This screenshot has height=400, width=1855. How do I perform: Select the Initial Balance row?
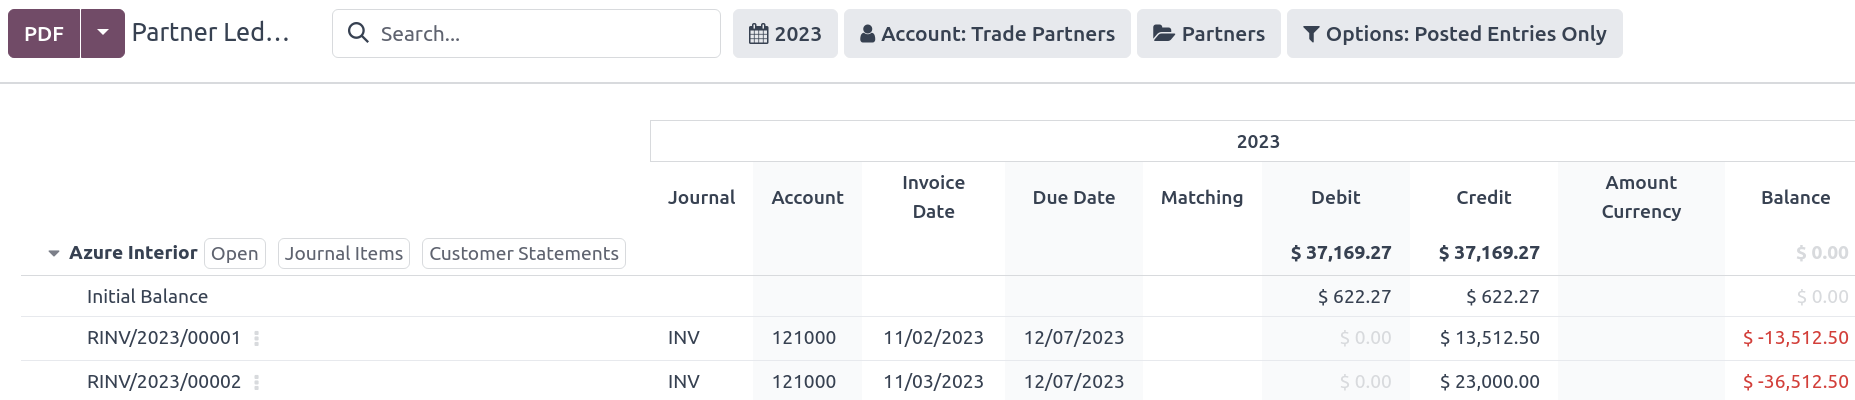(x=147, y=297)
